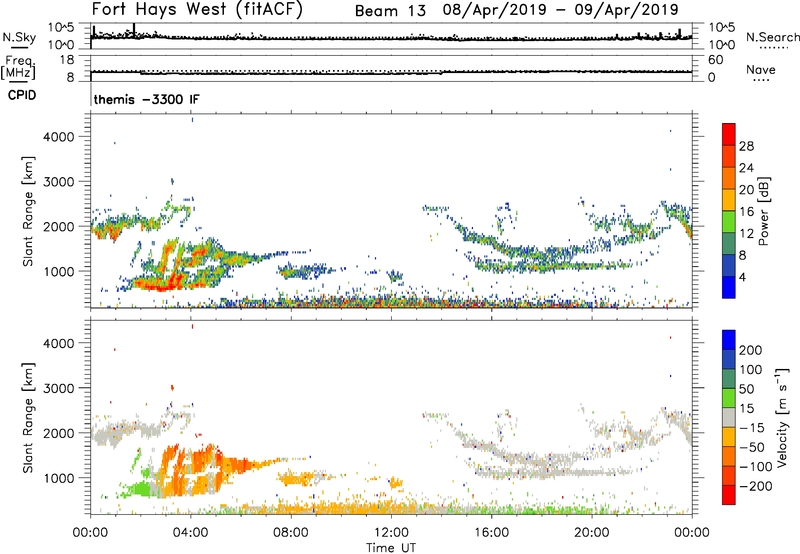Select the "Freq. [MHz]" axis label
Screen dimensions: 800x554
pyautogui.click(x=19, y=68)
